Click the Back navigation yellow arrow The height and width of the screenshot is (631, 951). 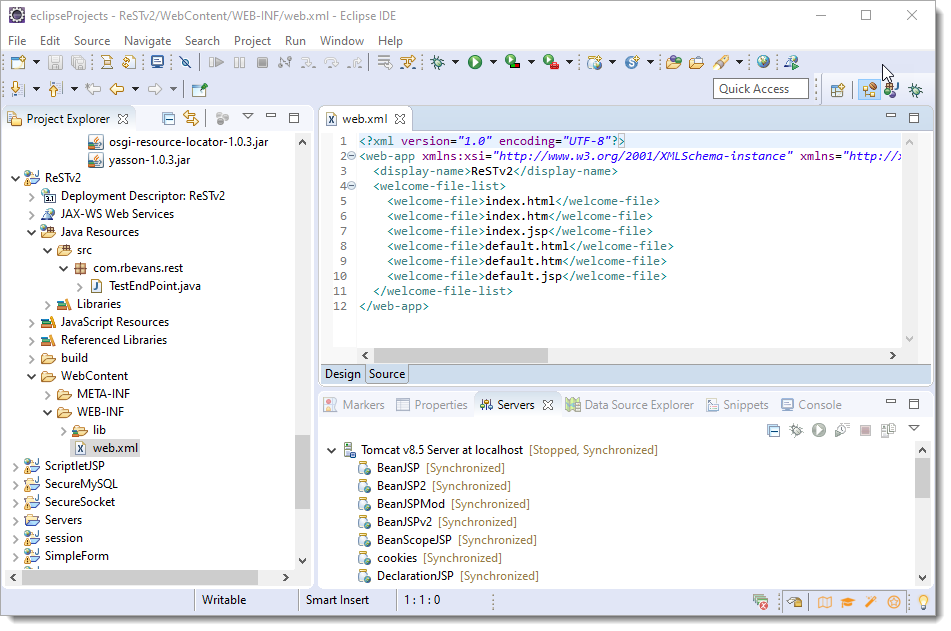116,89
